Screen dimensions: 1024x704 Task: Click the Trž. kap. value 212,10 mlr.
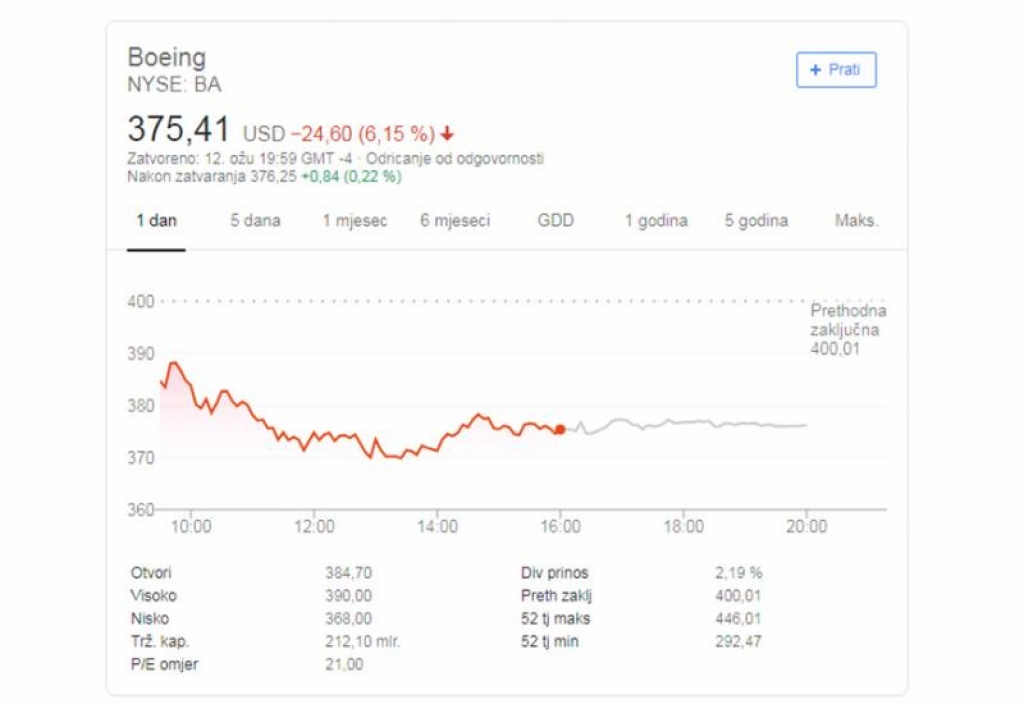pyautogui.click(x=362, y=641)
